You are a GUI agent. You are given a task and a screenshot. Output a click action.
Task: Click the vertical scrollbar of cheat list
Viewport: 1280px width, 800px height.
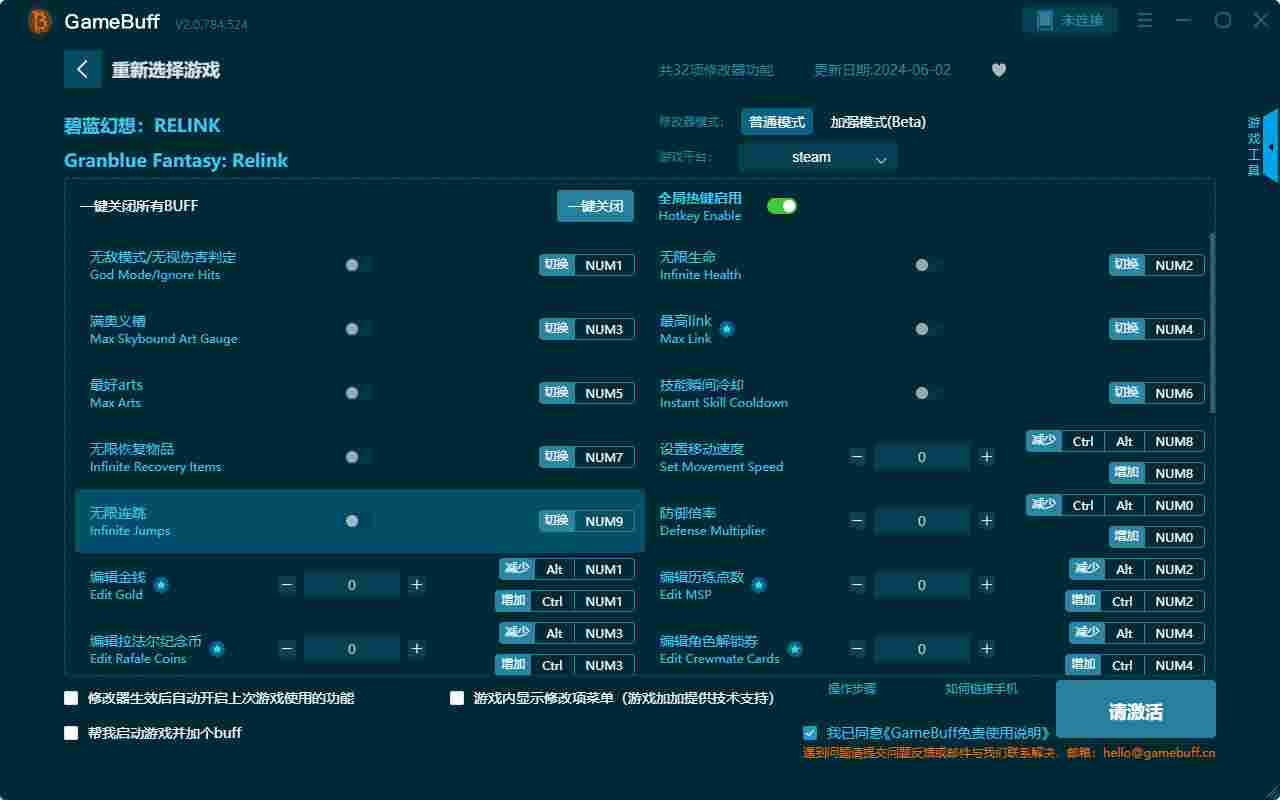click(1213, 322)
